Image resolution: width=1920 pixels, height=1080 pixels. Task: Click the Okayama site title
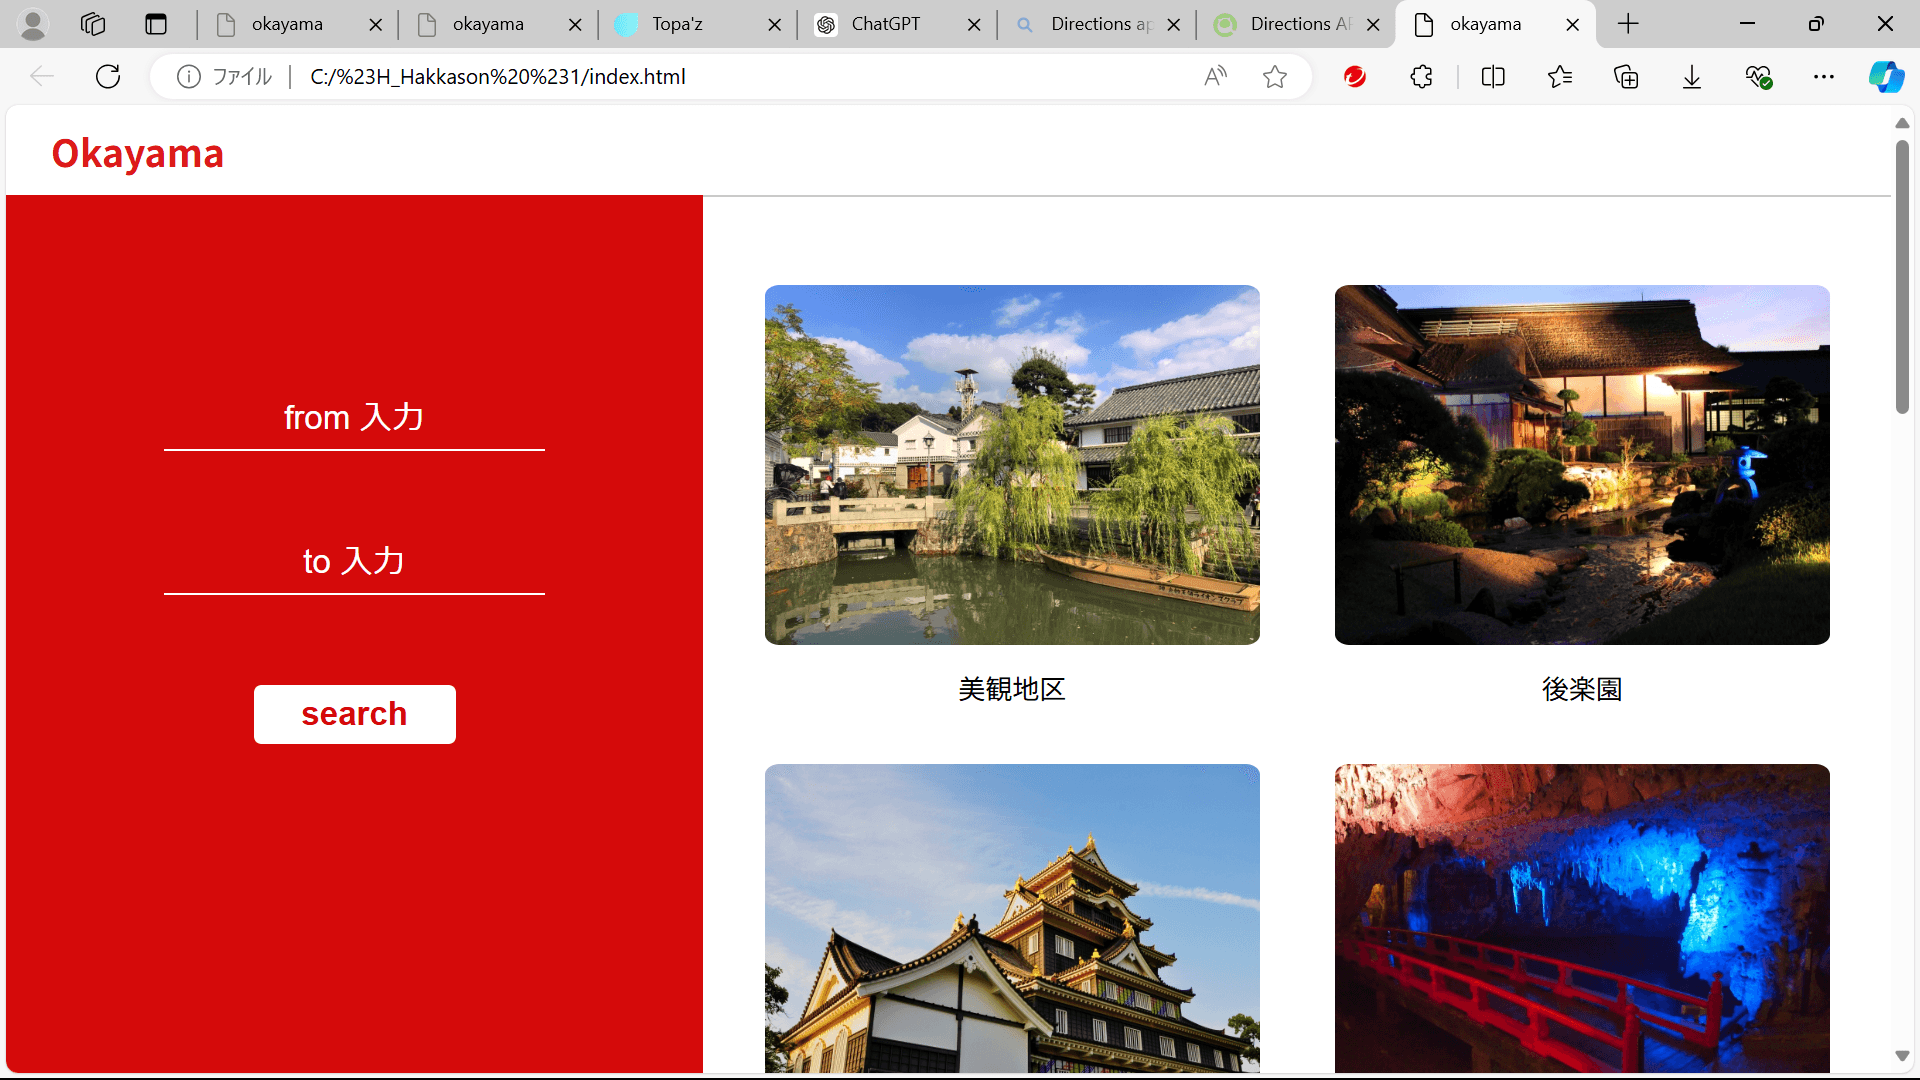(138, 154)
